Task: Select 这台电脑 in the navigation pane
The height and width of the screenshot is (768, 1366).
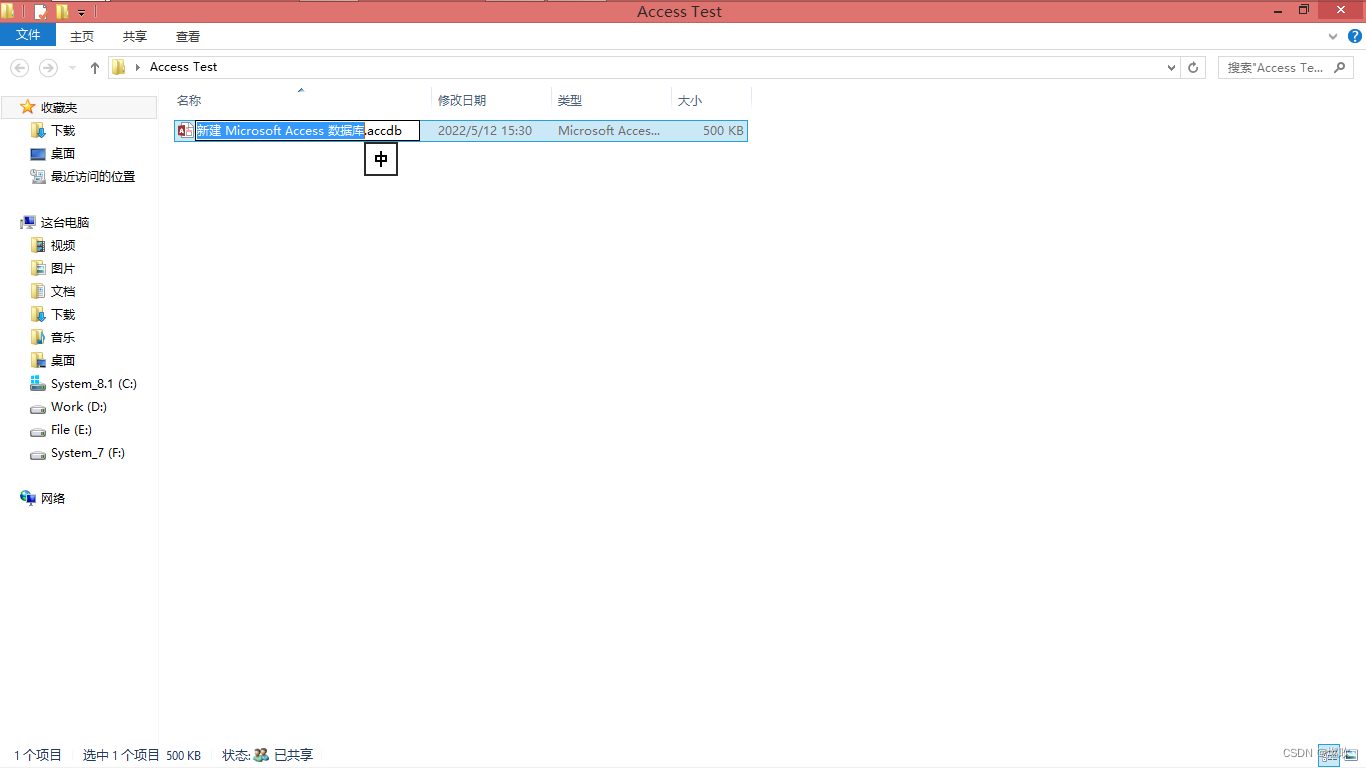Action: point(65,222)
